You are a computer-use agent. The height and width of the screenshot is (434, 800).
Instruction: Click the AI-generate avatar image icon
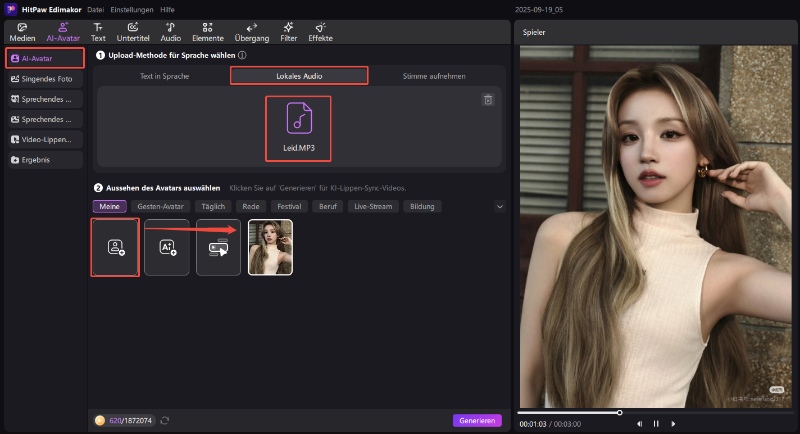pos(167,247)
